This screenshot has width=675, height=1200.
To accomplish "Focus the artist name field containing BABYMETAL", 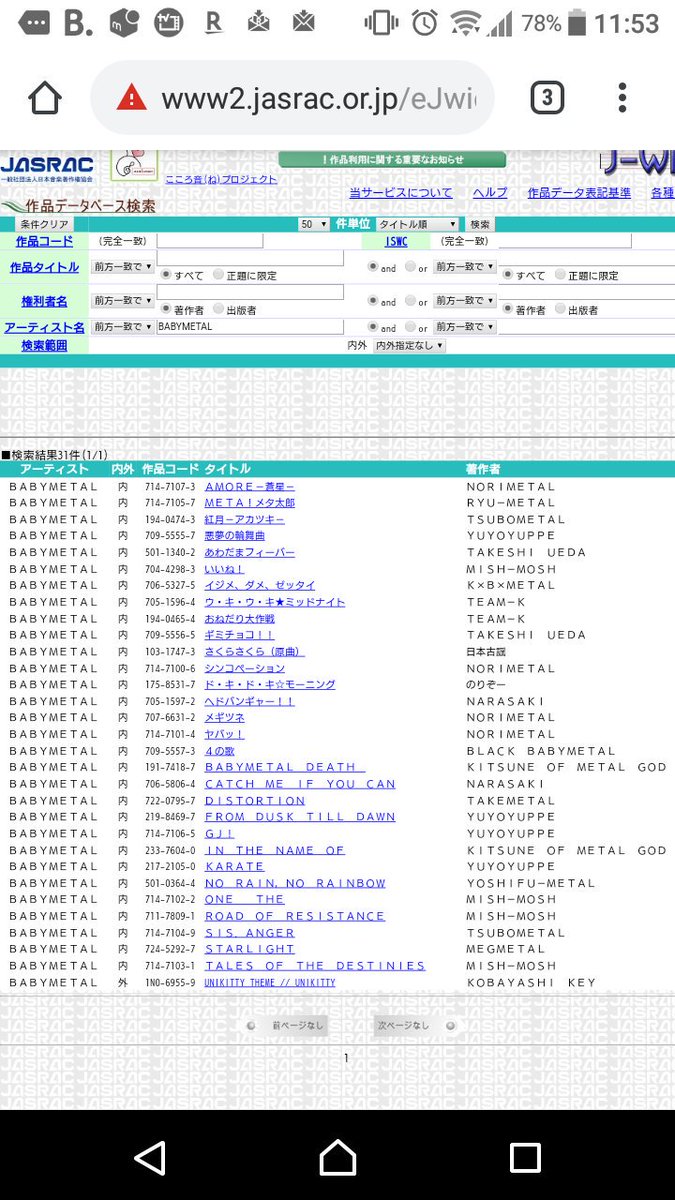I will coord(250,327).
